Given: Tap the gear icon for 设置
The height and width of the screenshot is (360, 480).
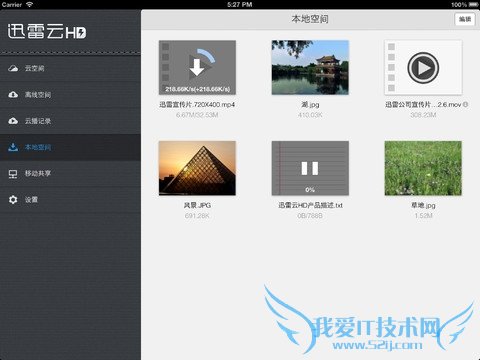Looking at the screenshot, I should pos(13,200).
